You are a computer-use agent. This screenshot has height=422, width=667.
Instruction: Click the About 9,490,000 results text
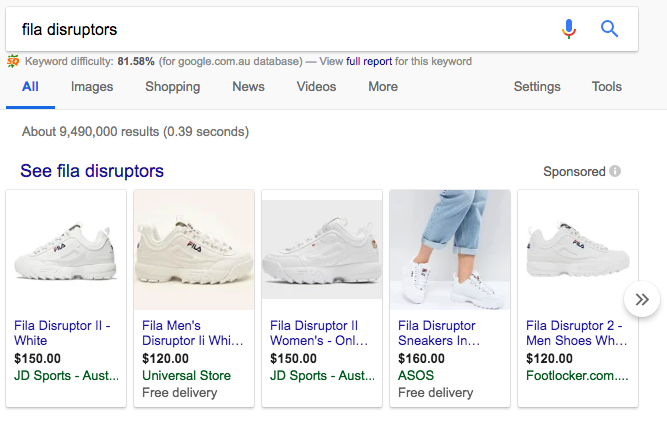coord(135,131)
